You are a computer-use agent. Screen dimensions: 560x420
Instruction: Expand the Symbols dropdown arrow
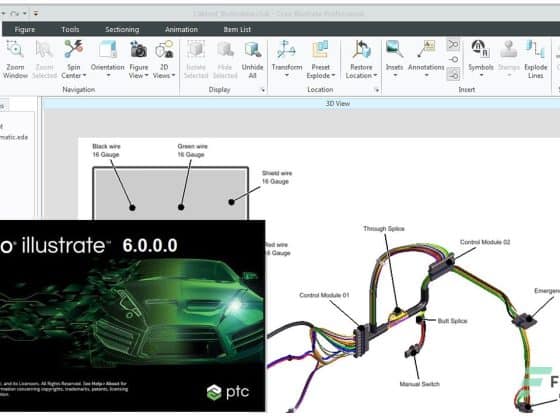click(481, 75)
